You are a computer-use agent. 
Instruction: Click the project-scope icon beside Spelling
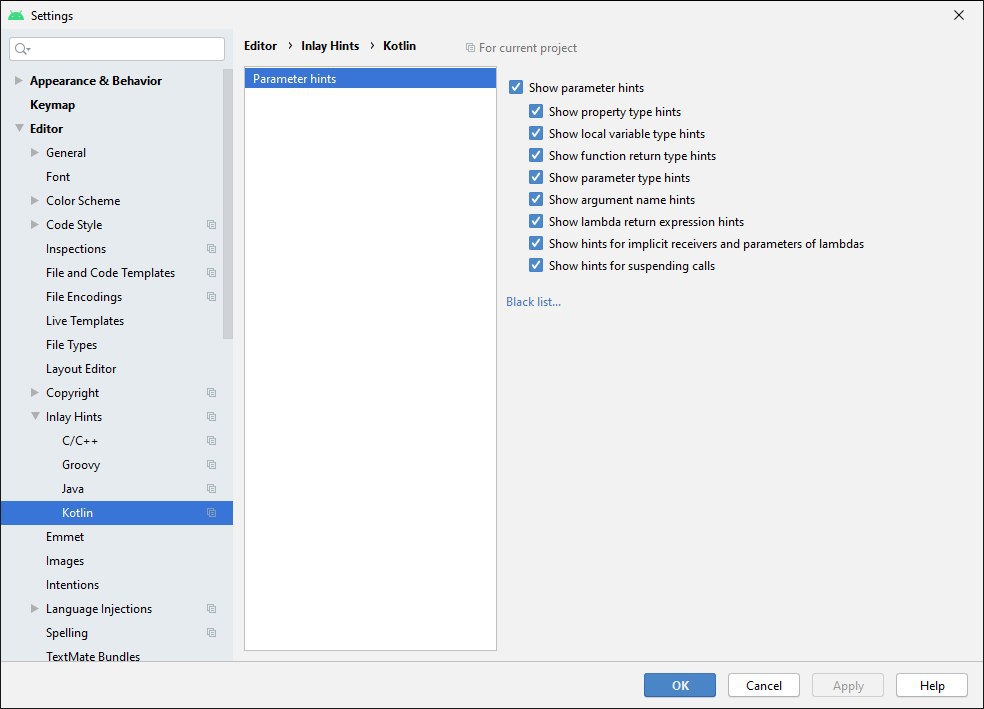point(211,632)
